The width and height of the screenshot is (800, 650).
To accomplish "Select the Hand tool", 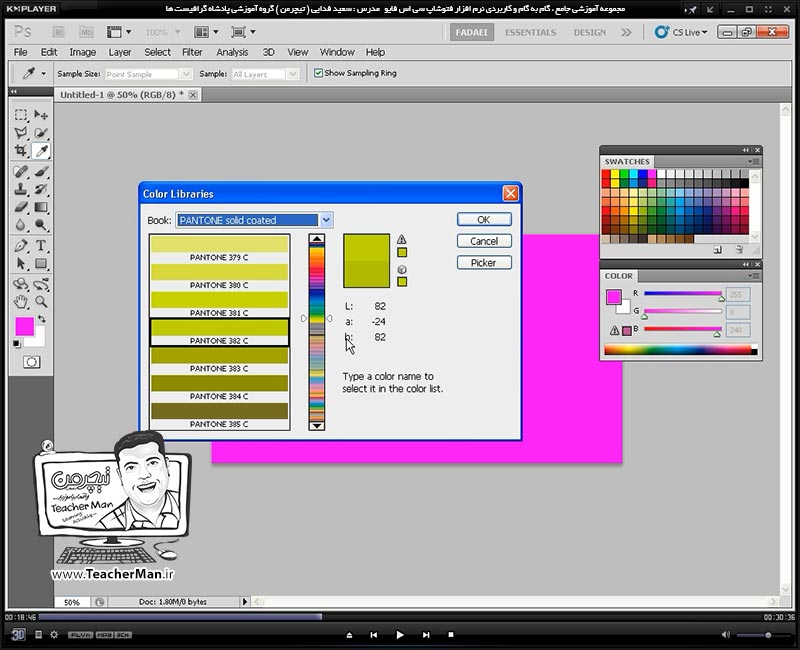I will pyautogui.click(x=21, y=302).
